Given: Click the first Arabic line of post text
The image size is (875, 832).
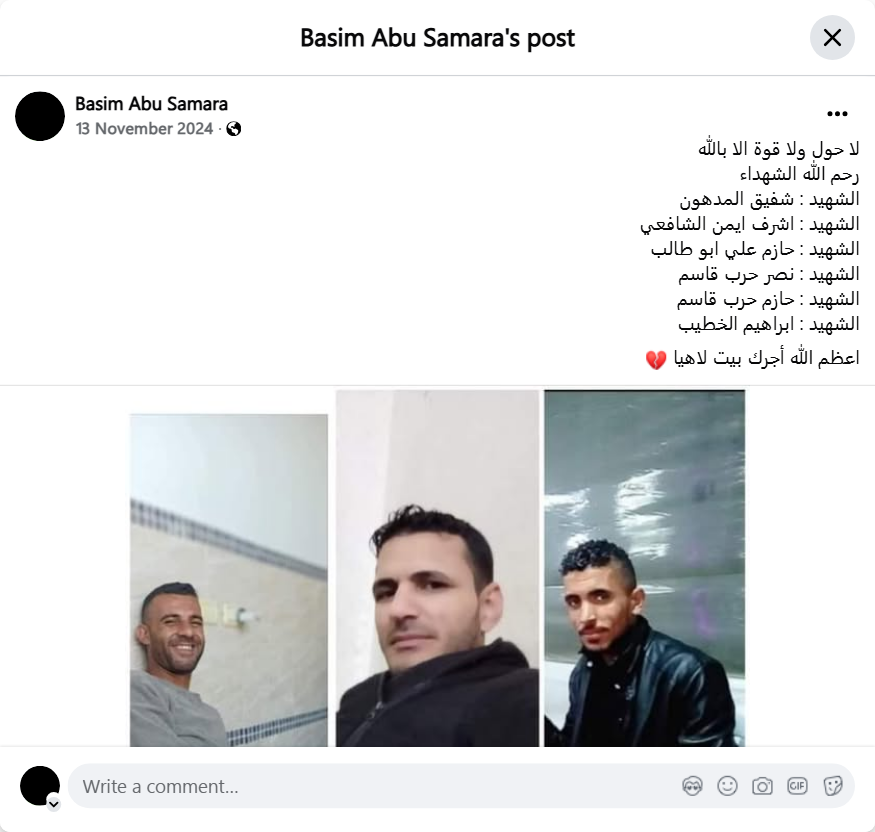Looking at the screenshot, I should (x=778, y=149).
